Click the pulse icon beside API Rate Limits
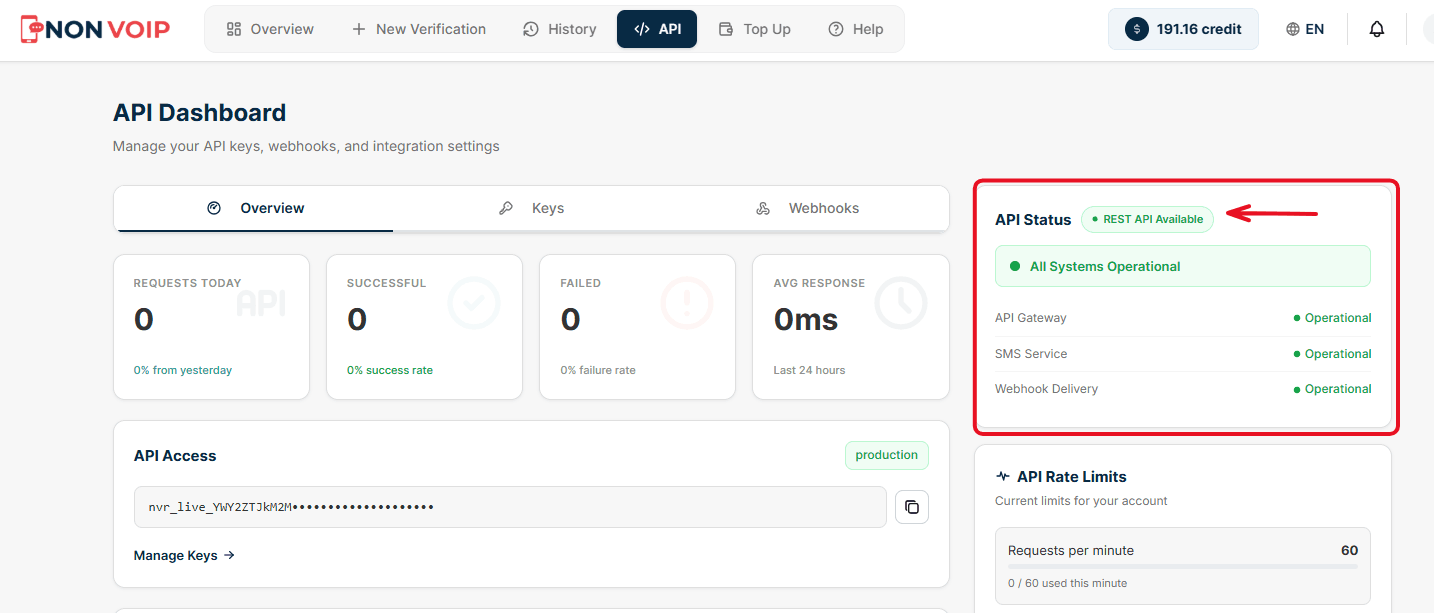The image size is (1434, 613). [x=1003, y=477]
